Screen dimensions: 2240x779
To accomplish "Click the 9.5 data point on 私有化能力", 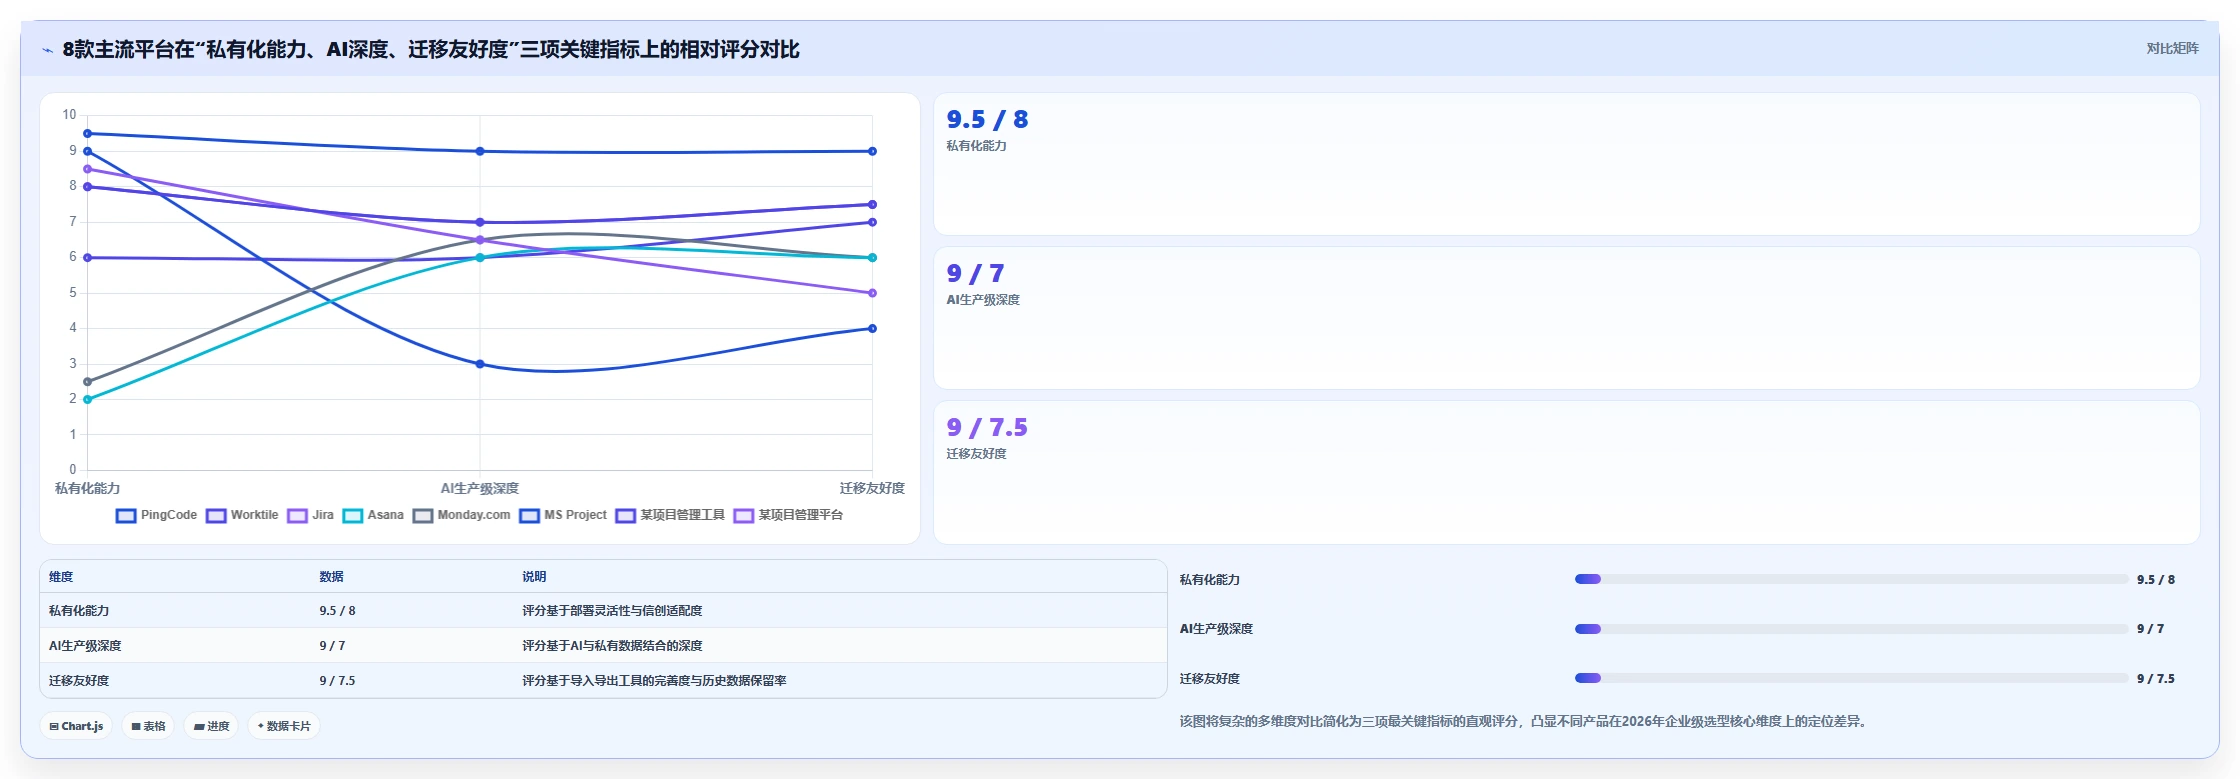I will click(88, 133).
